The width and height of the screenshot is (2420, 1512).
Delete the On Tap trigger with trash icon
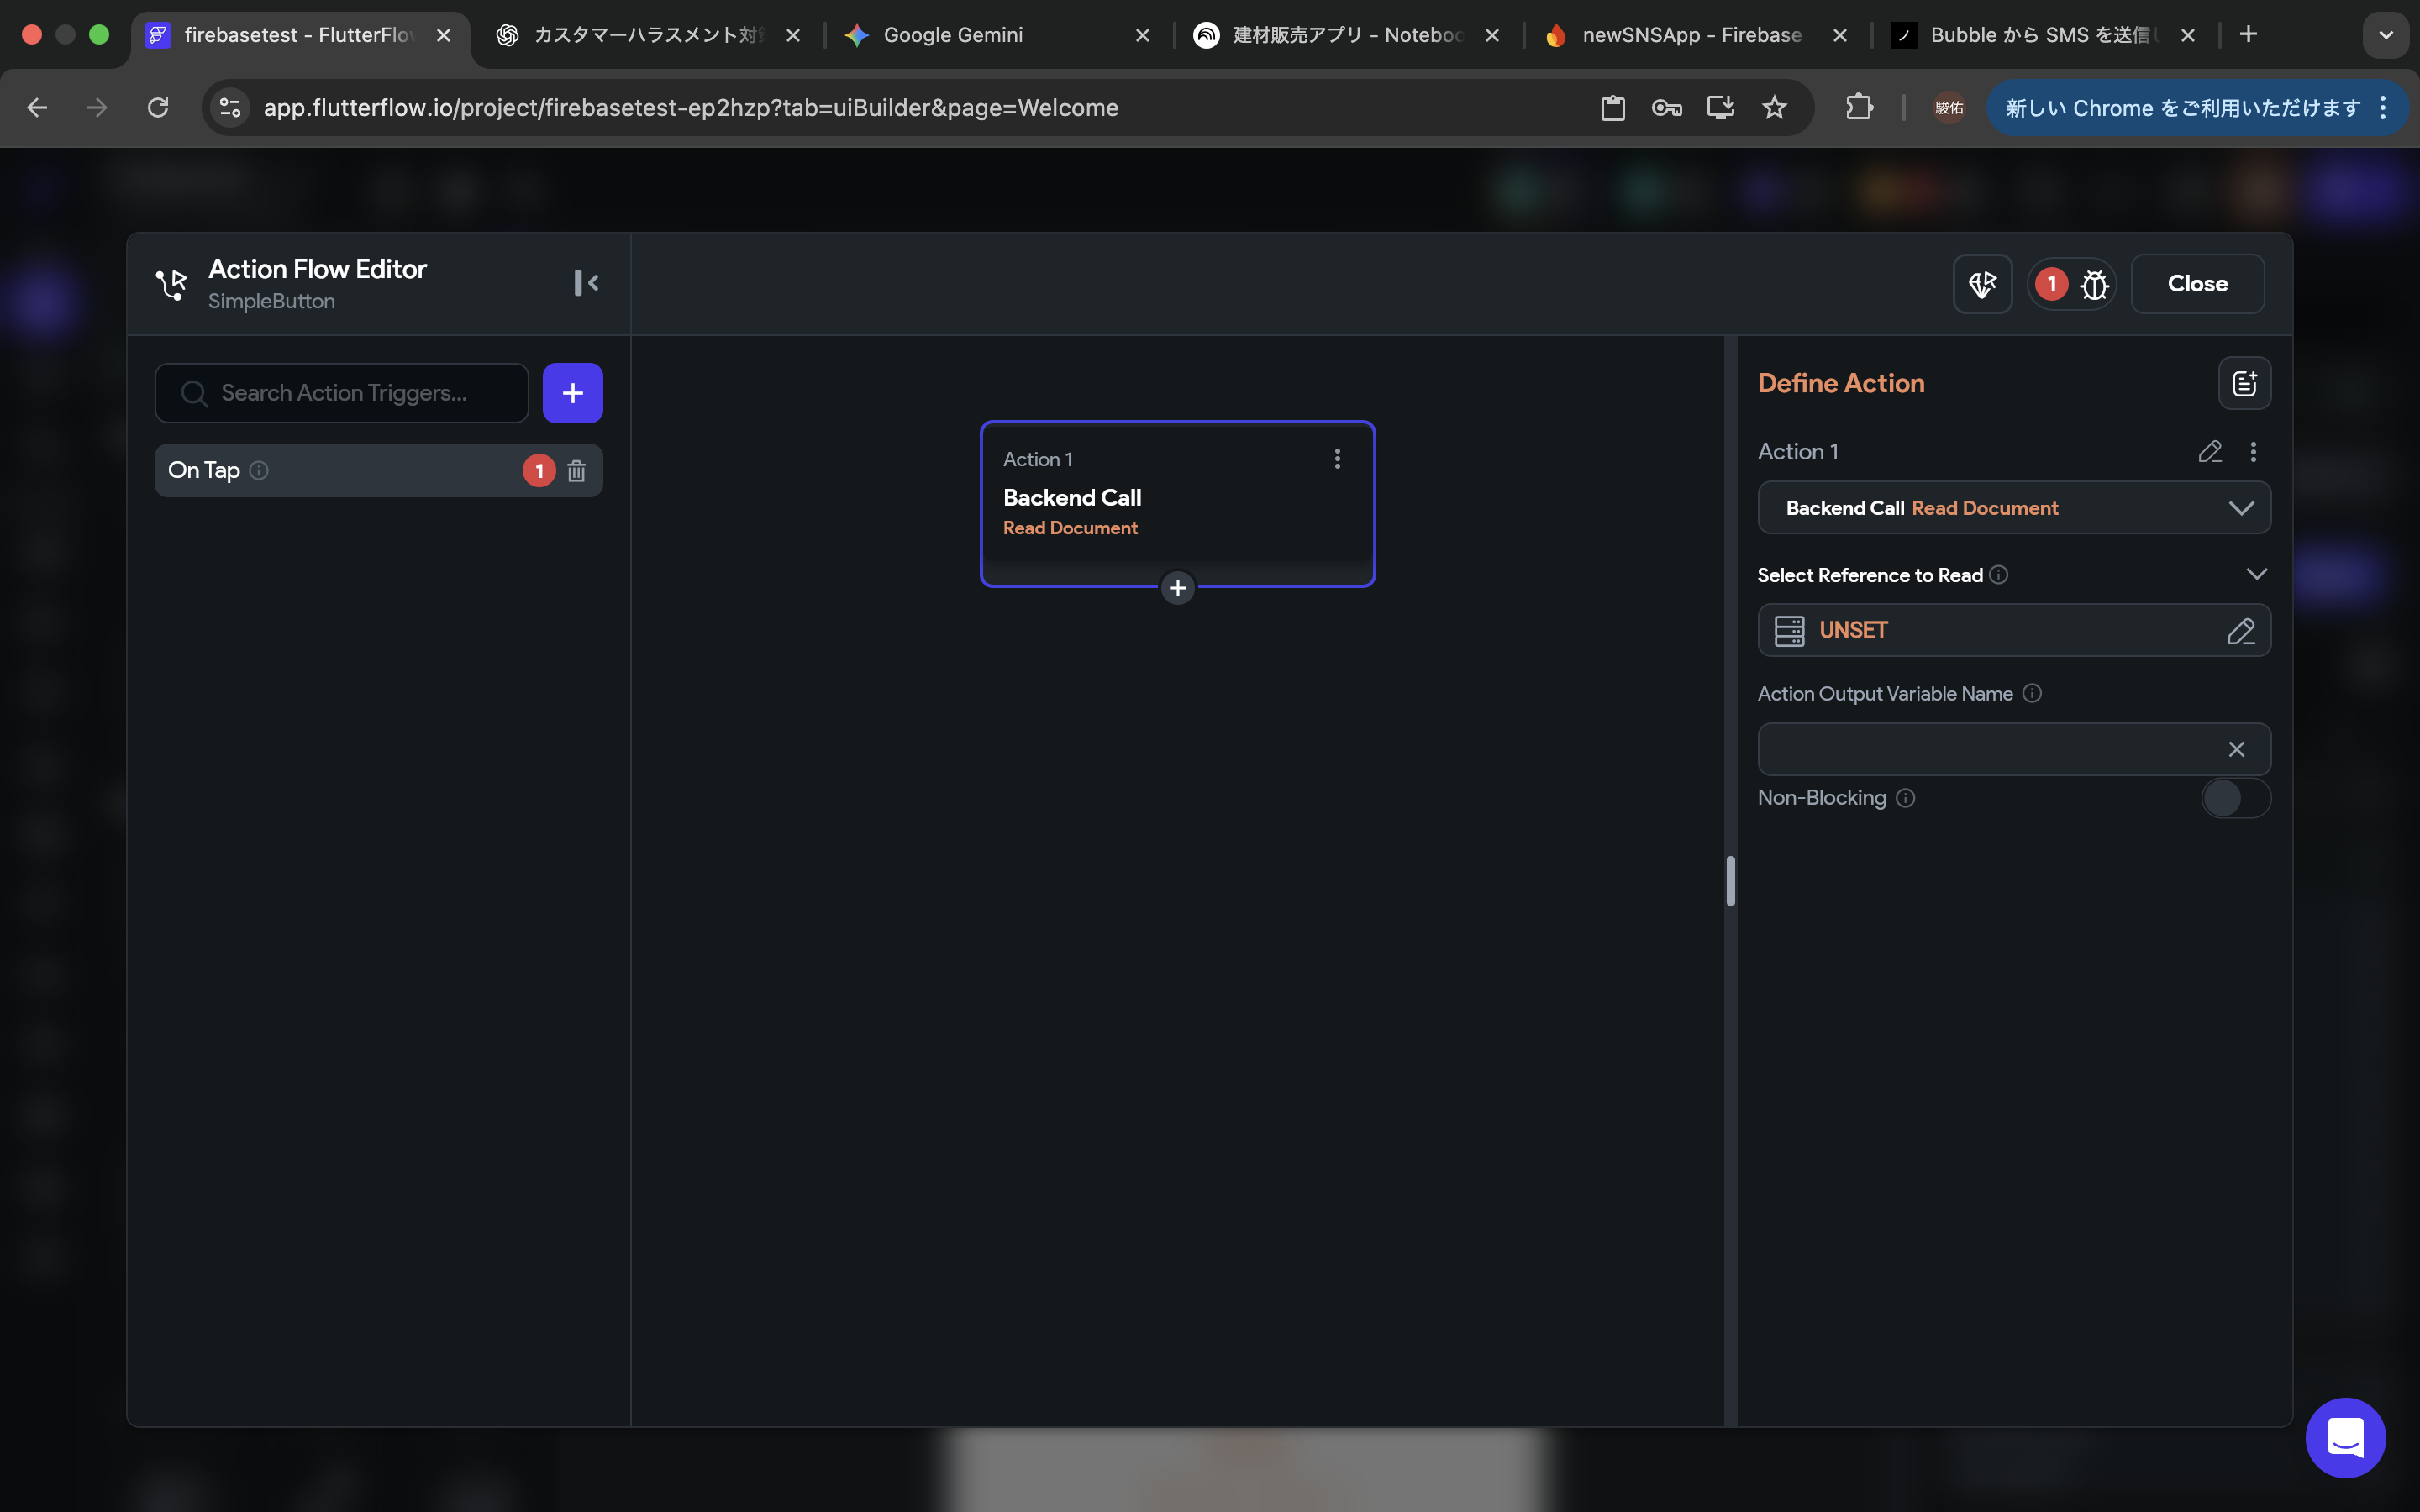tap(576, 470)
